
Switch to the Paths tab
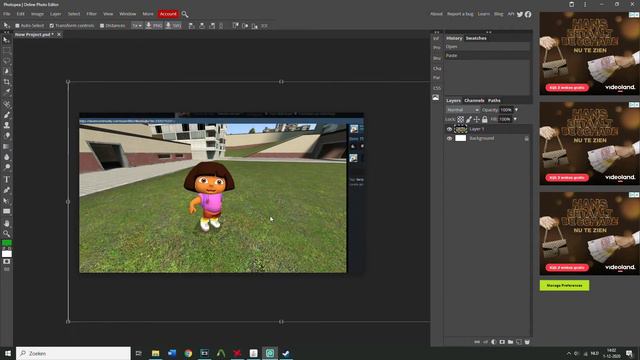pos(494,100)
